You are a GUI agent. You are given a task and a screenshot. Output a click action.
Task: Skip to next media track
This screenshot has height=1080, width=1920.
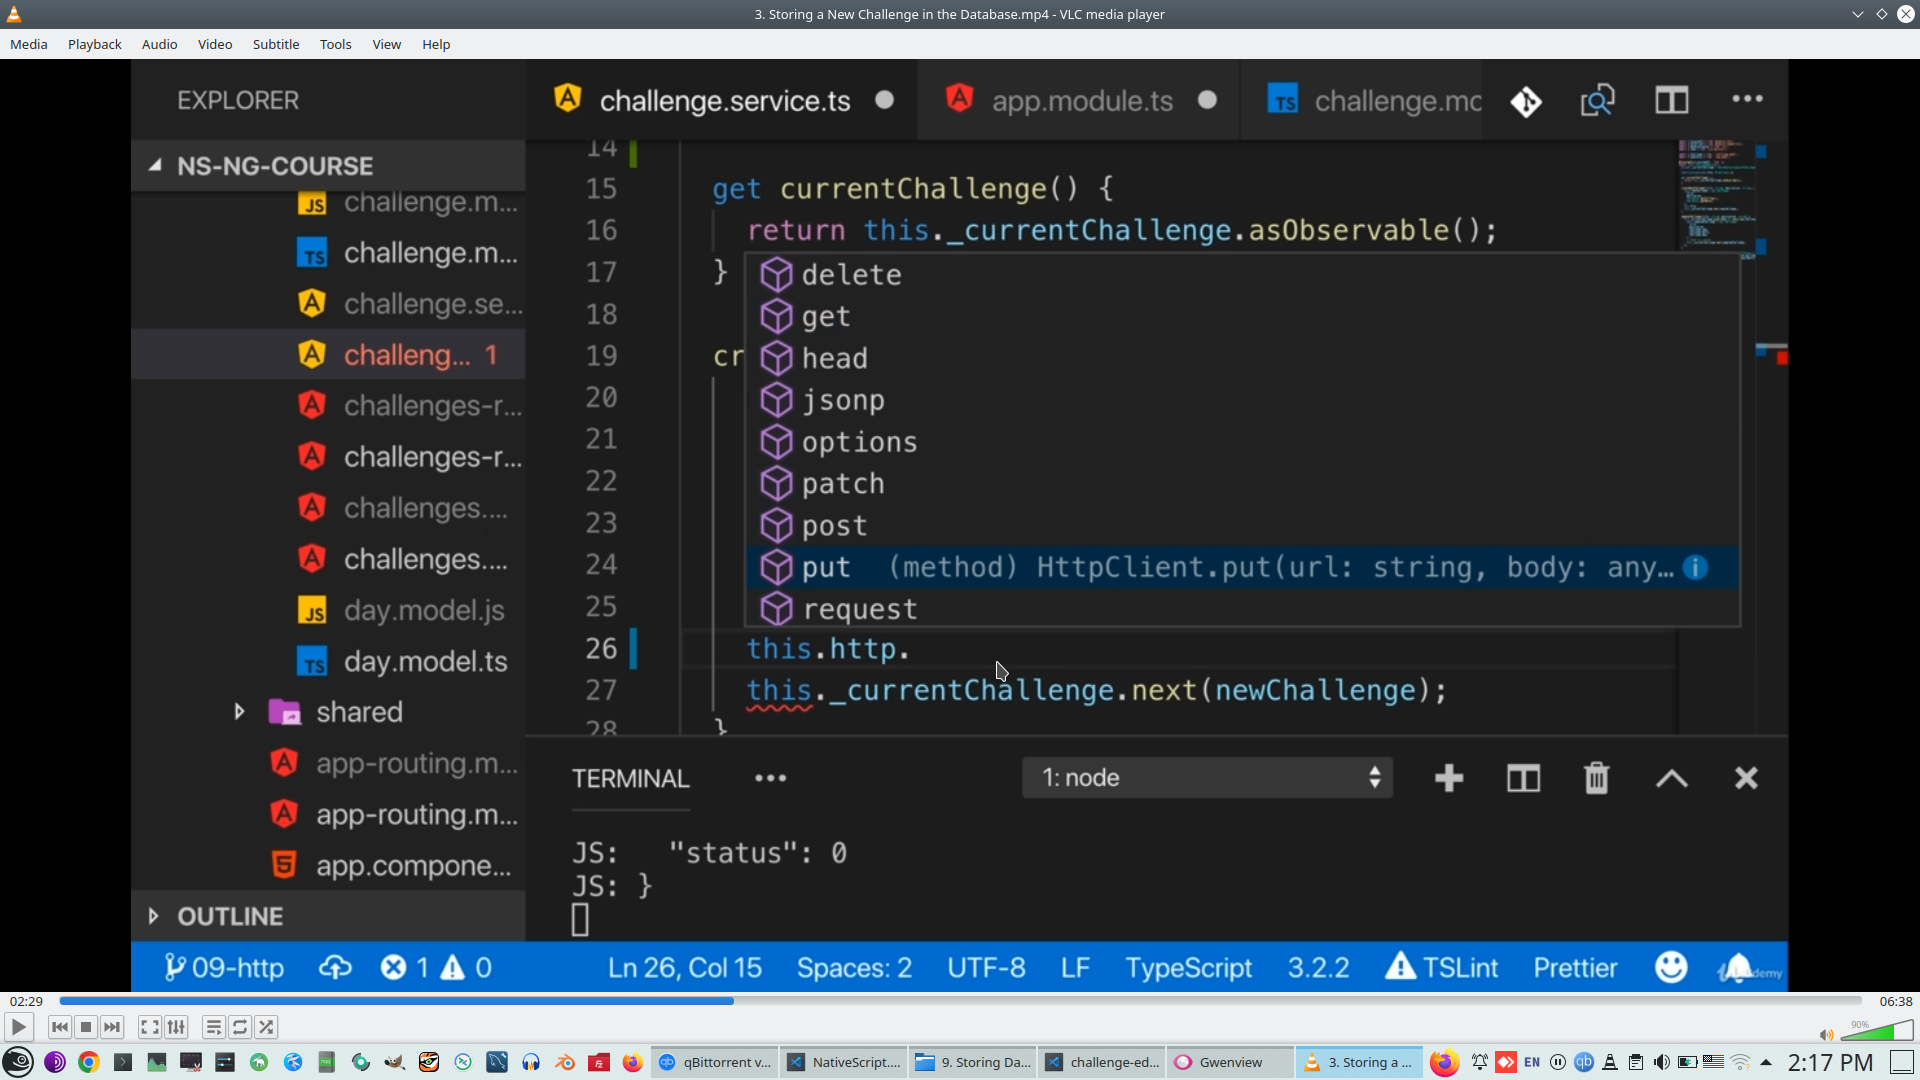(112, 1027)
